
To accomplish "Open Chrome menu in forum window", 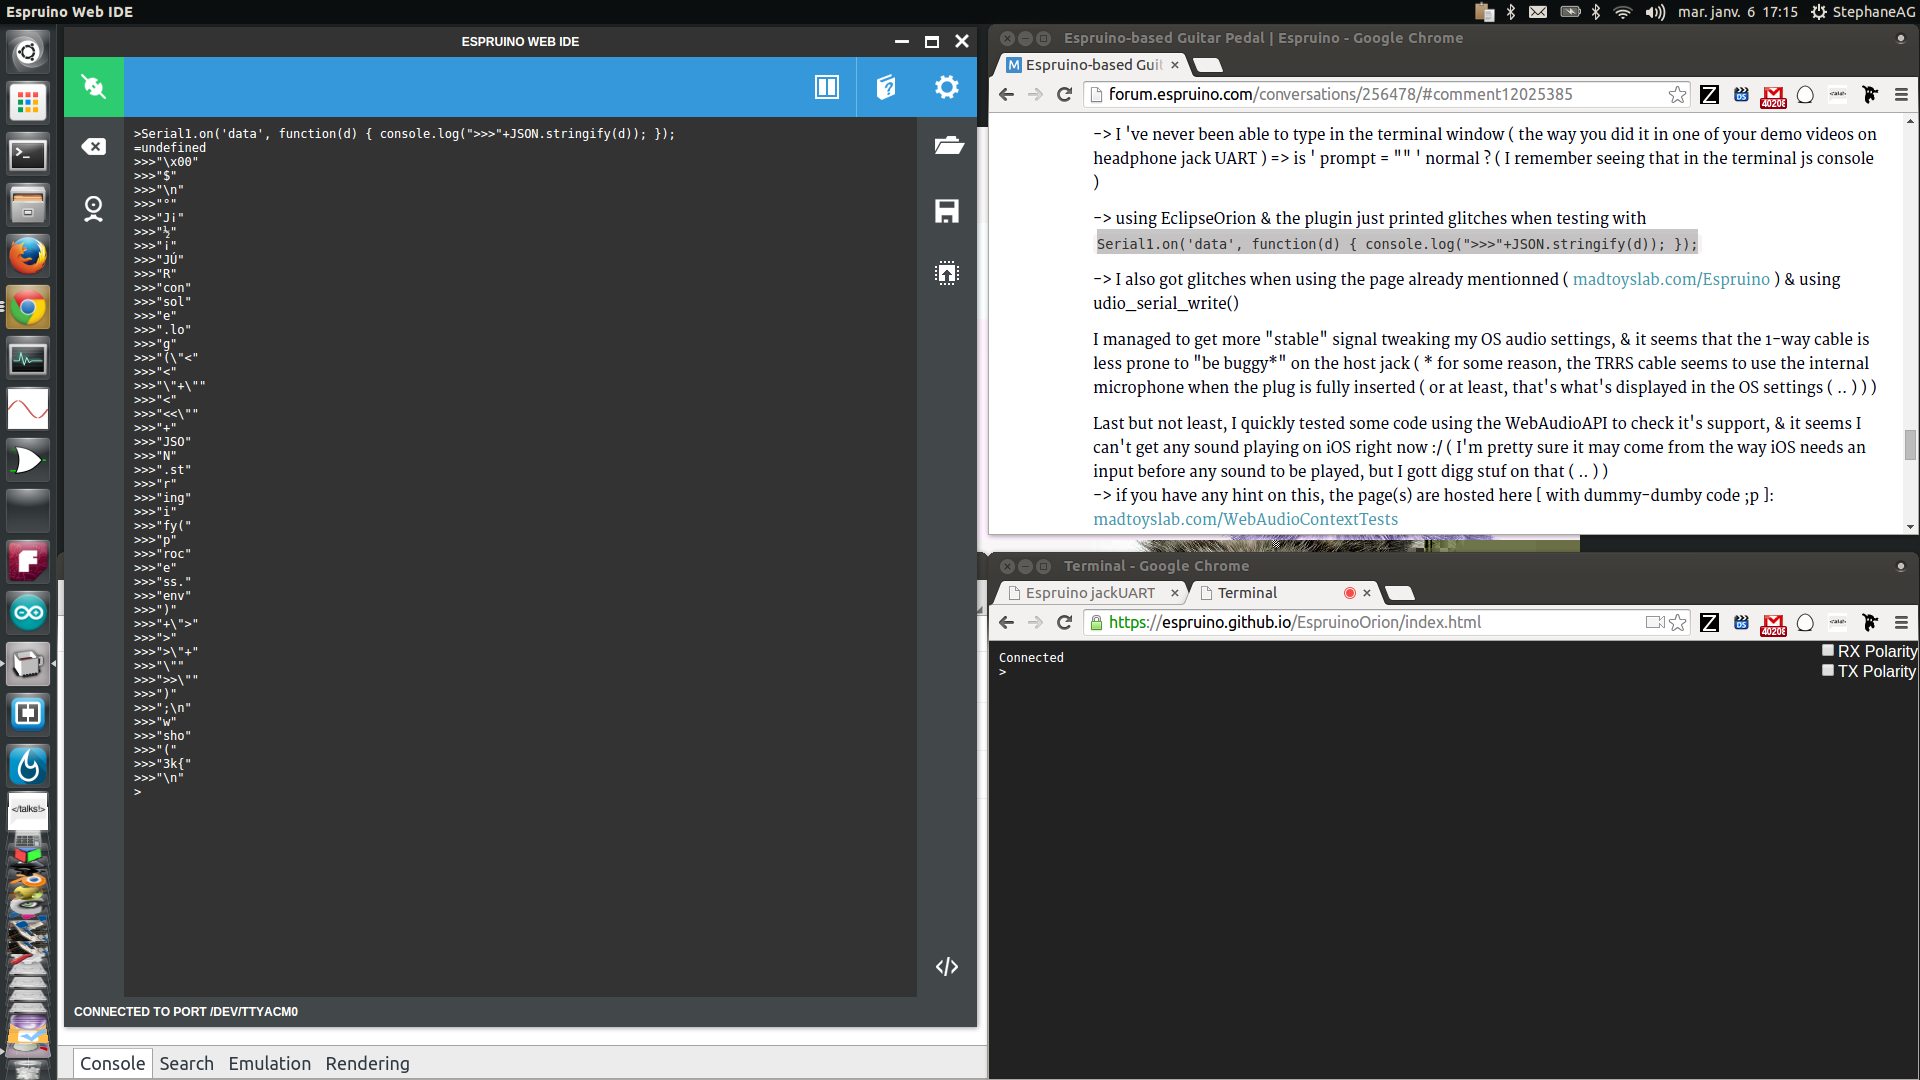I will point(1901,94).
